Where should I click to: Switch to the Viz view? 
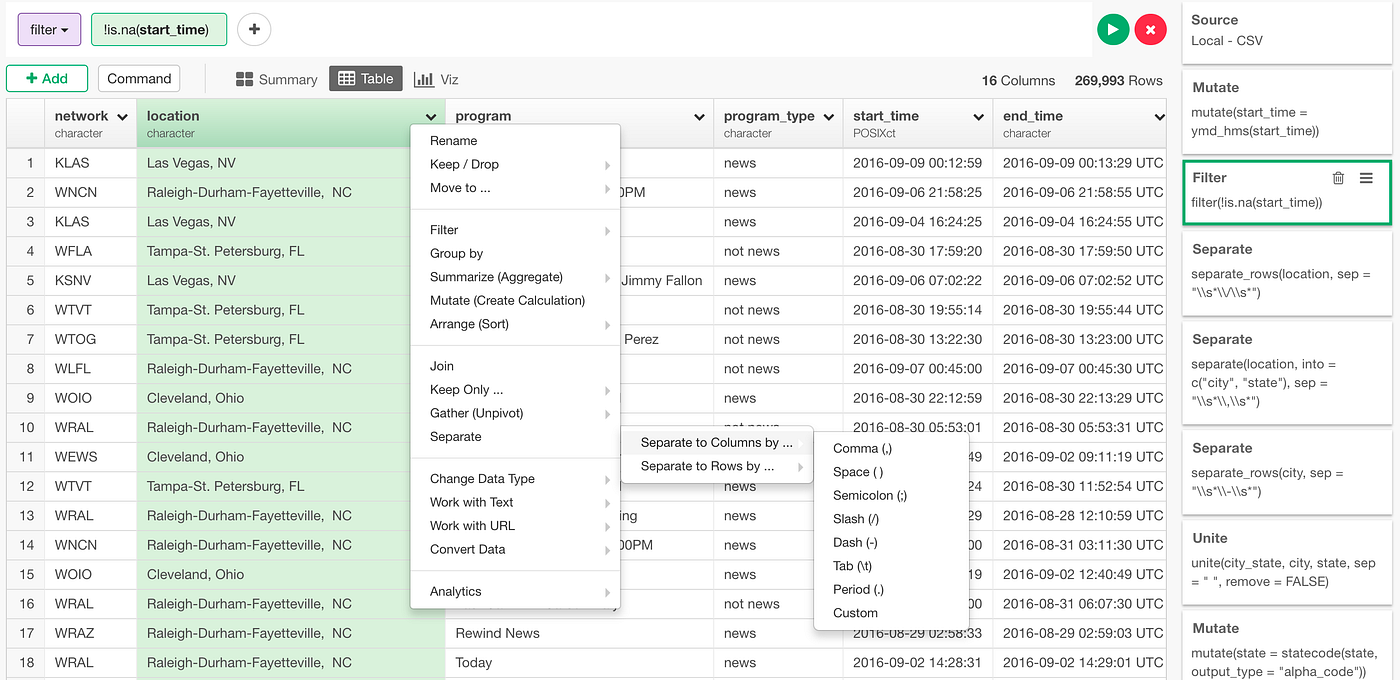(x=436, y=79)
